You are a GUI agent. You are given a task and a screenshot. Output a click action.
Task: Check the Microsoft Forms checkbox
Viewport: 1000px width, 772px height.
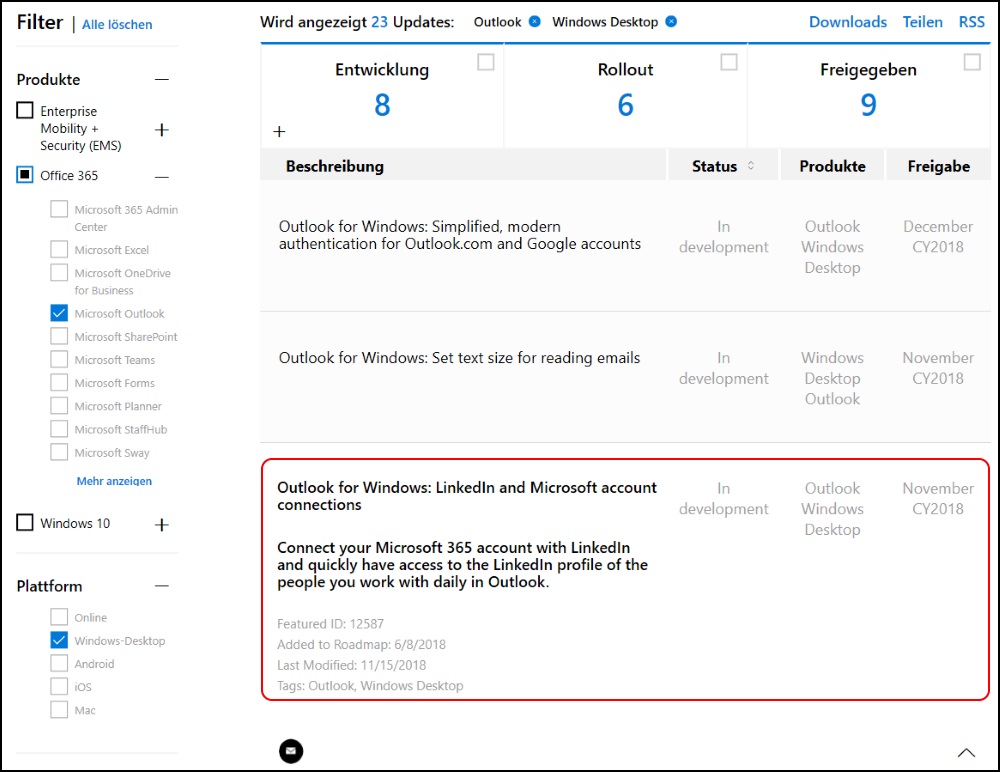[59, 383]
